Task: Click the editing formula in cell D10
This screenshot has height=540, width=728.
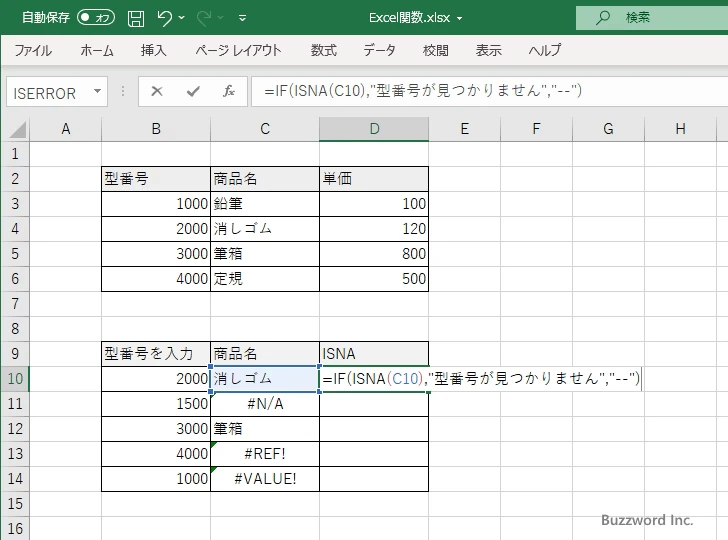Action: [x=481, y=379]
